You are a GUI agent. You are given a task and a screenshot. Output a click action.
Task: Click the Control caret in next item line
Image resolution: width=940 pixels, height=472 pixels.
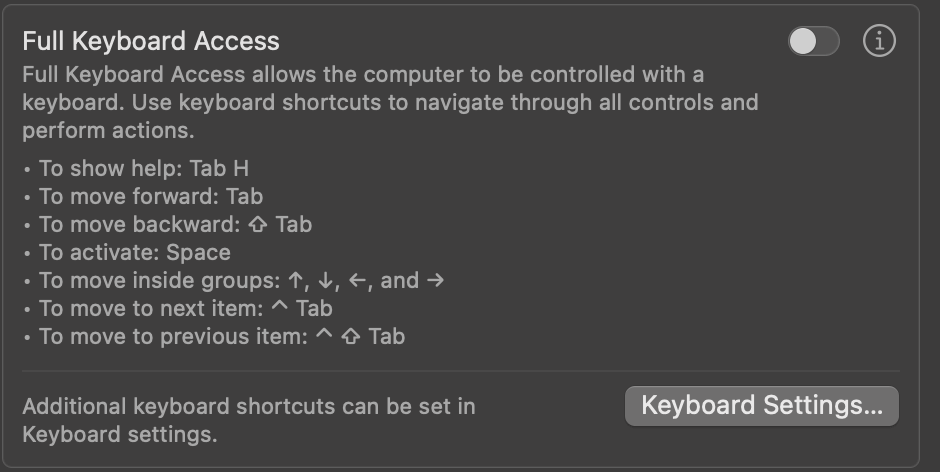[x=279, y=306]
